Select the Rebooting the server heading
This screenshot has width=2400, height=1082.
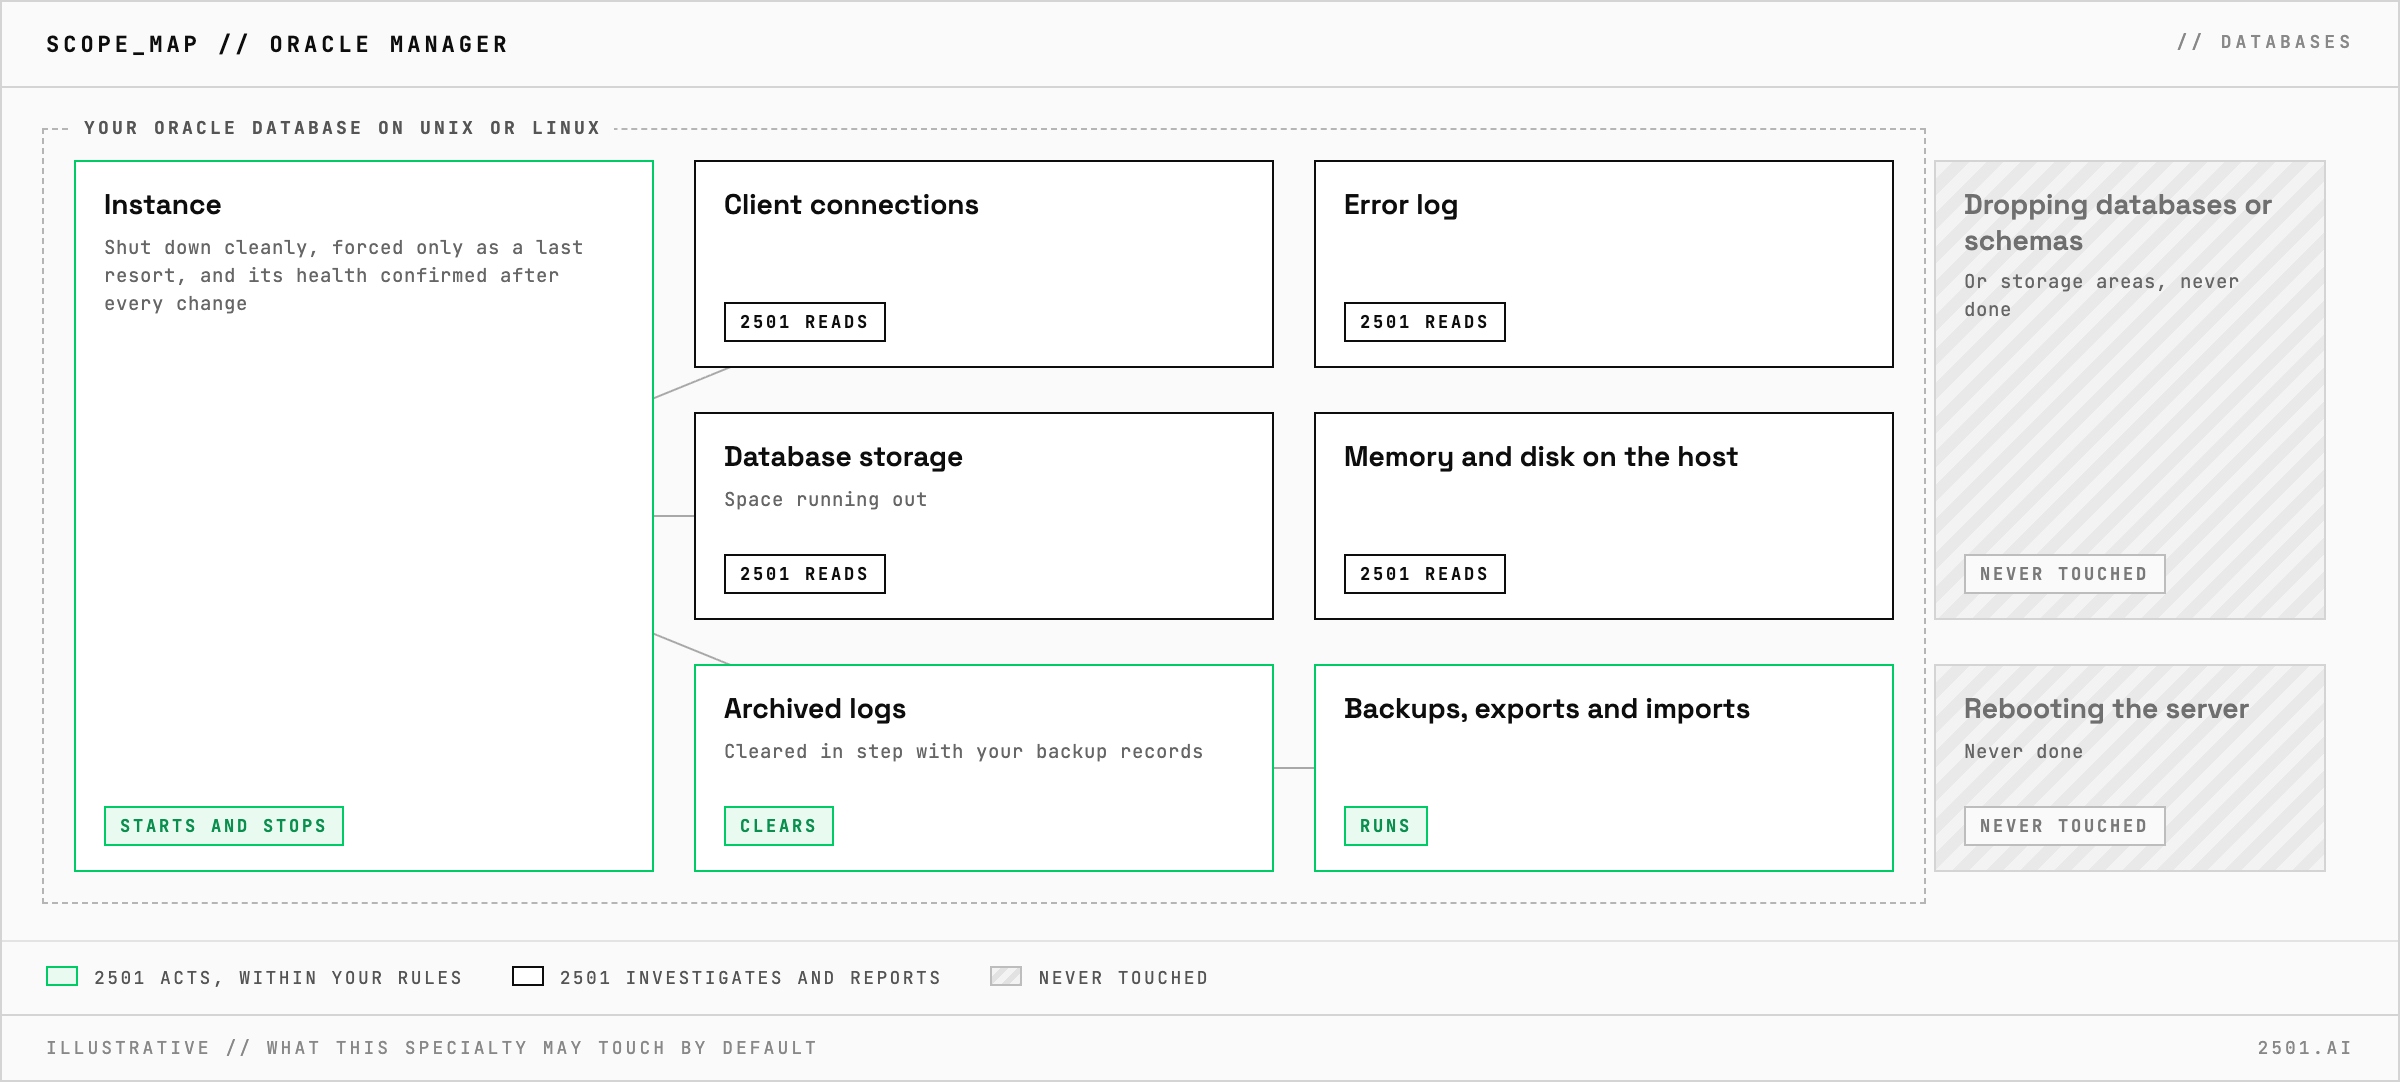coord(2106,709)
